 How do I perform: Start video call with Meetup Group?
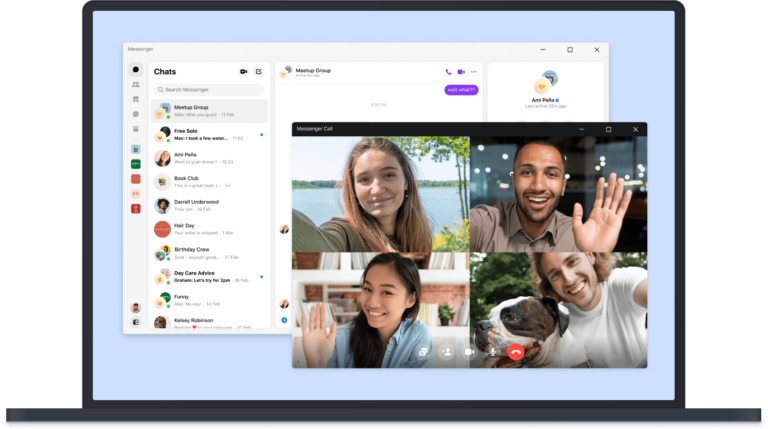[x=461, y=72]
